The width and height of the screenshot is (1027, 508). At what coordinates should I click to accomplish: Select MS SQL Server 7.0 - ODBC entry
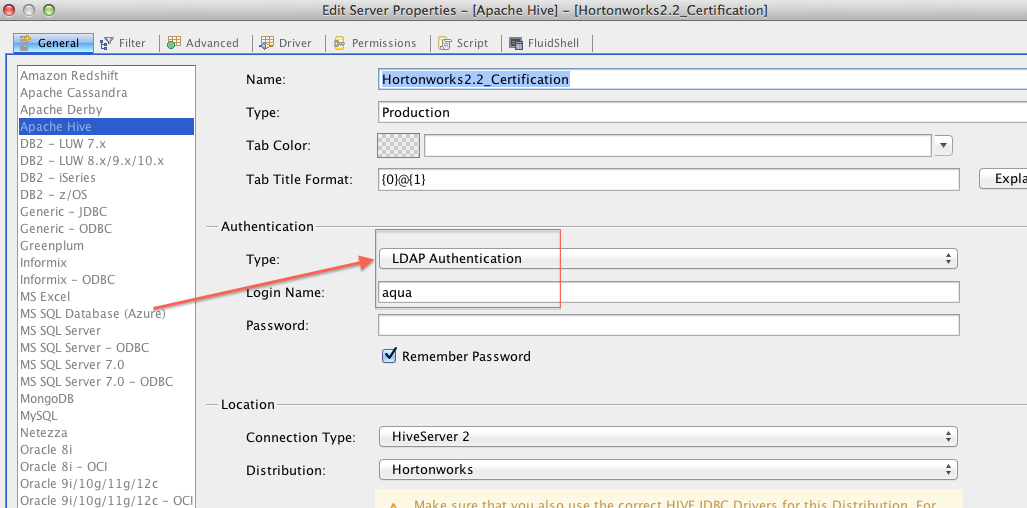(107, 382)
